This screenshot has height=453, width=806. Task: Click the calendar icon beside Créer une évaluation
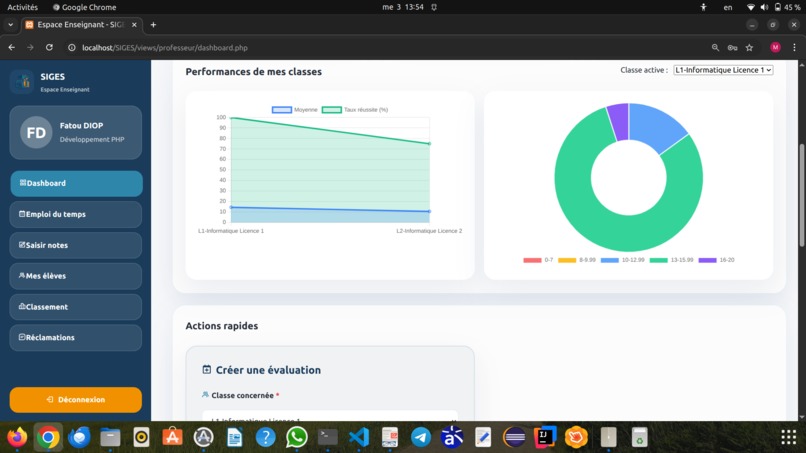(207, 370)
